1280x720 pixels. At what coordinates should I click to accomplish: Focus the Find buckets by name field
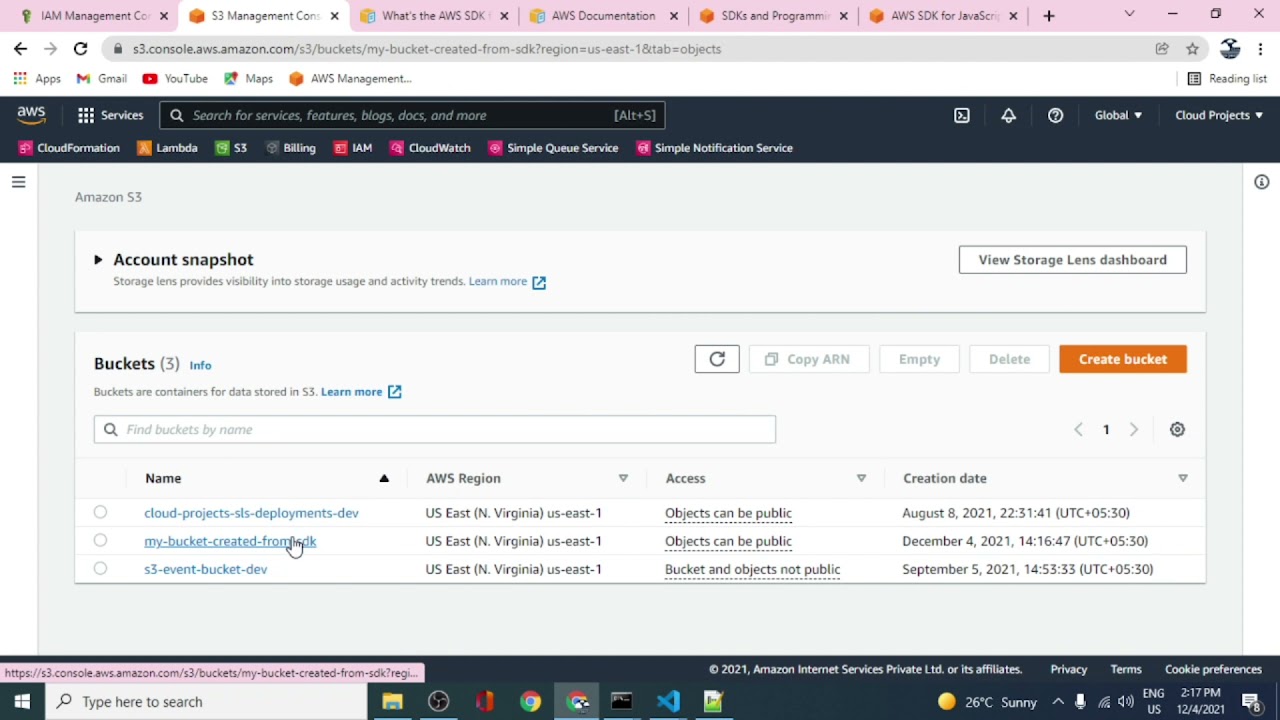tap(435, 429)
